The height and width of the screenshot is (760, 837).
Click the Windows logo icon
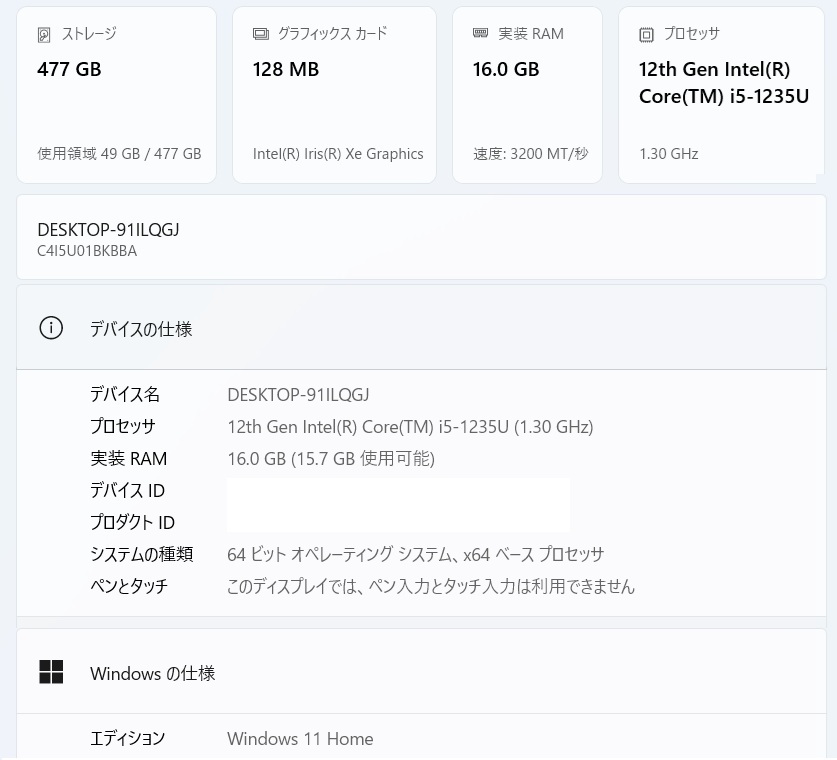tap(51, 672)
